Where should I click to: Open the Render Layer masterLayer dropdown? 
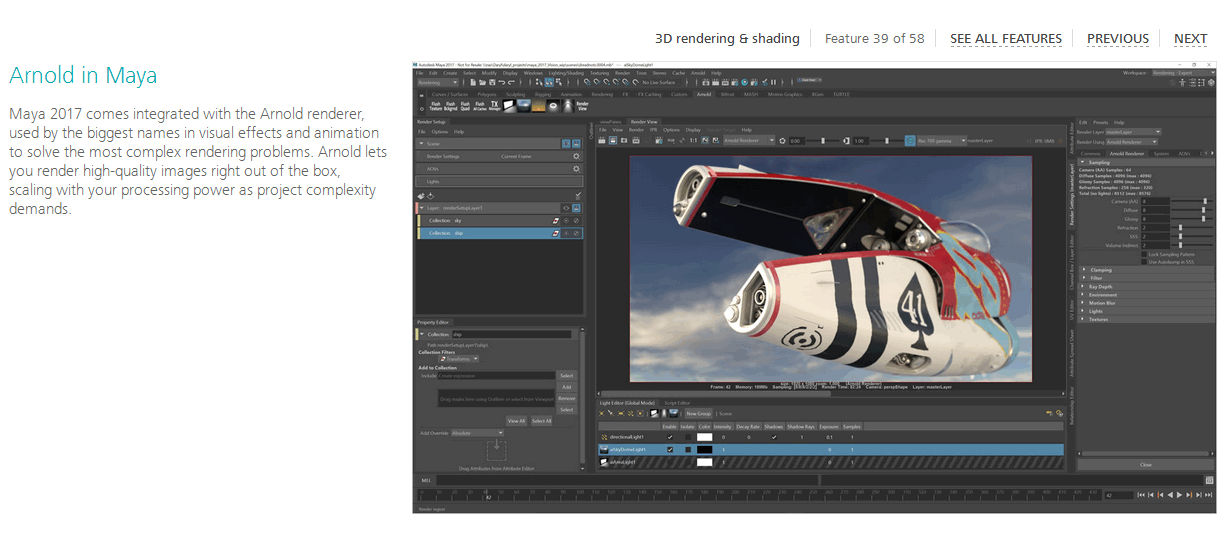pos(1133,132)
